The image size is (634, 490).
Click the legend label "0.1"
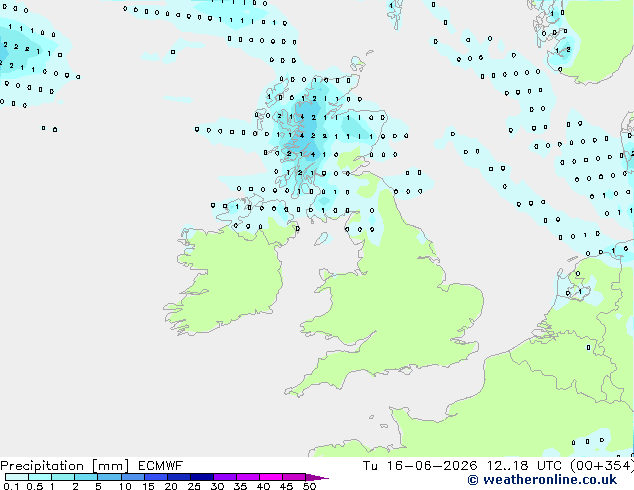11,486
